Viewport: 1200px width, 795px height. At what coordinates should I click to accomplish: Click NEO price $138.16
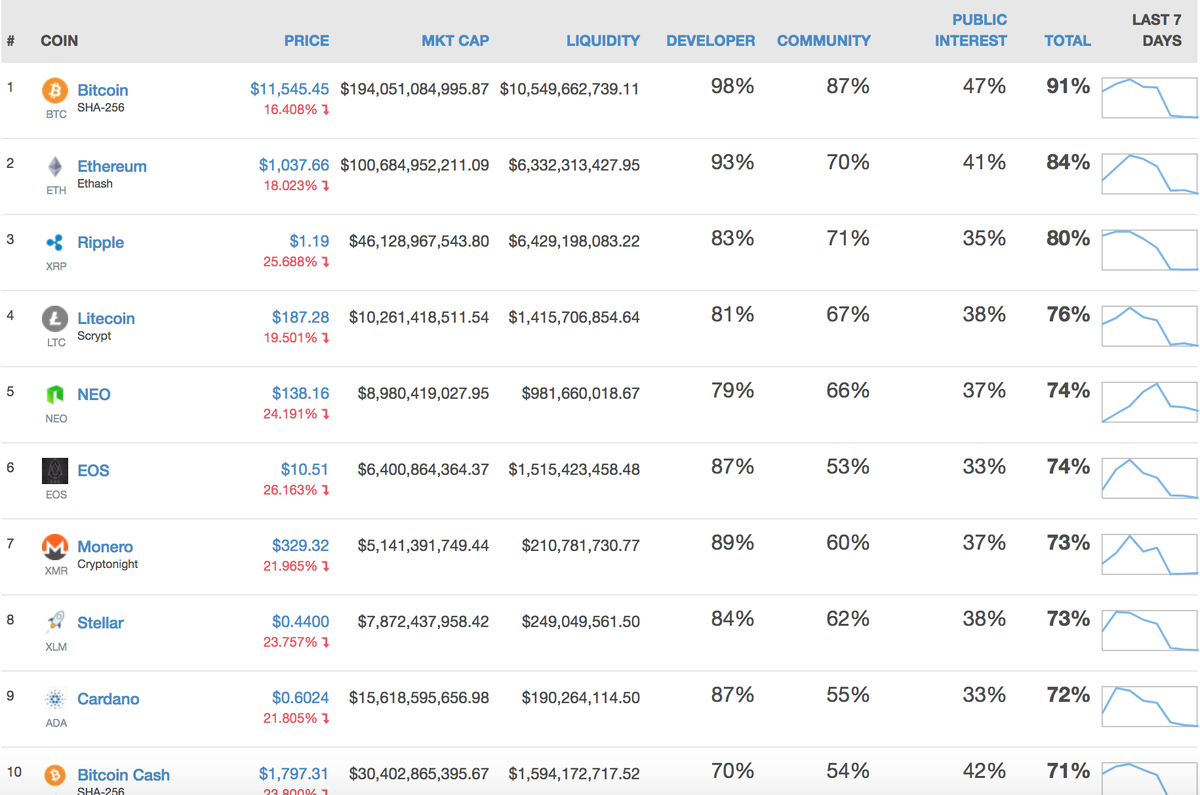click(x=301, y=393)
